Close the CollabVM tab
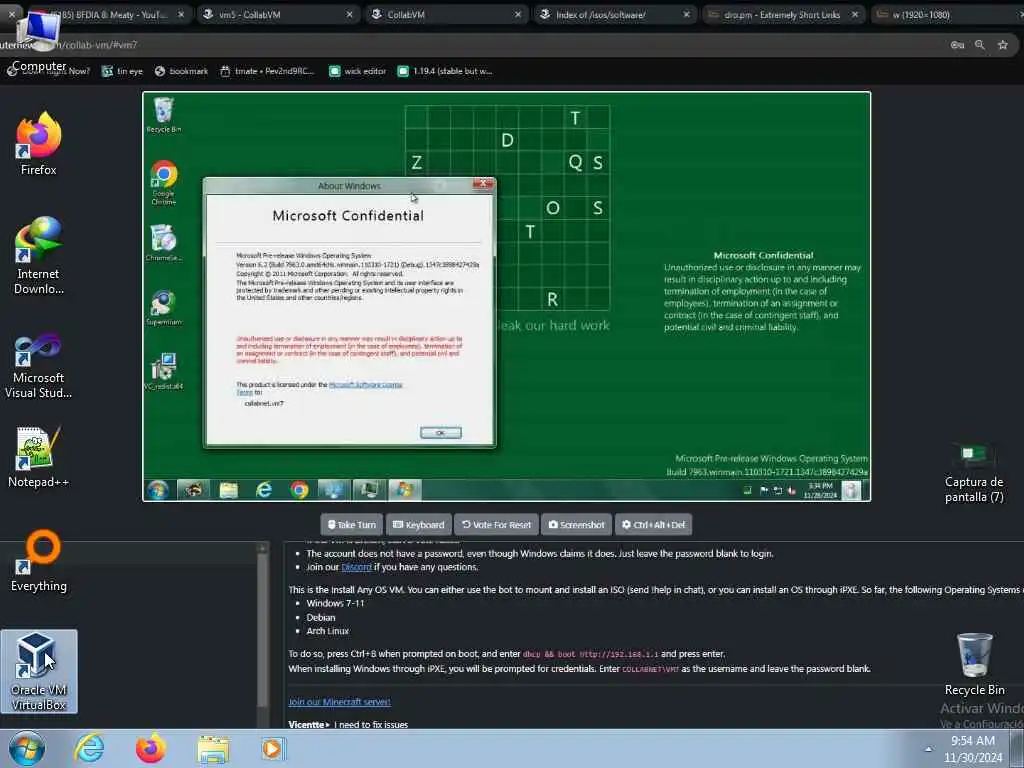 (x=518, y=14)
